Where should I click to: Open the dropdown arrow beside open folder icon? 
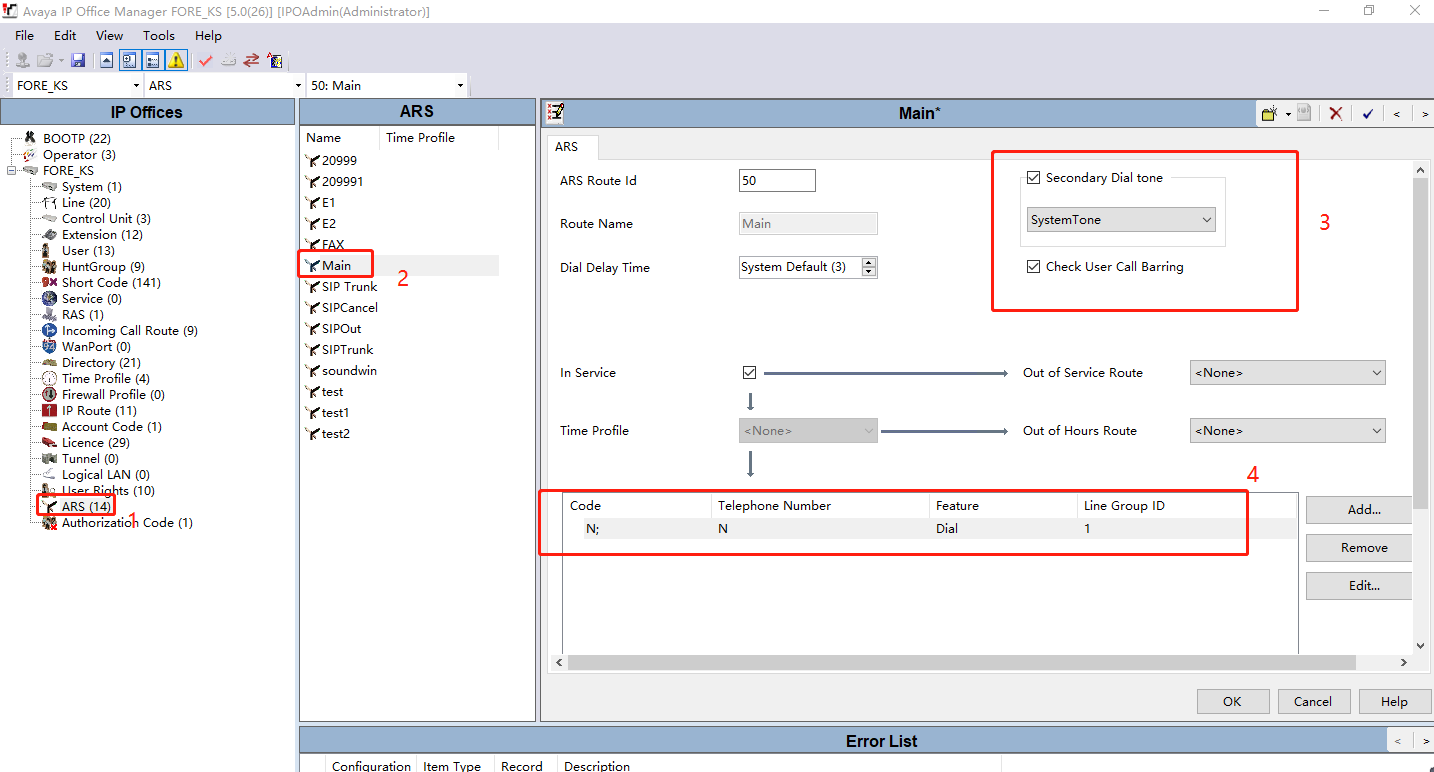pos(61,60)
